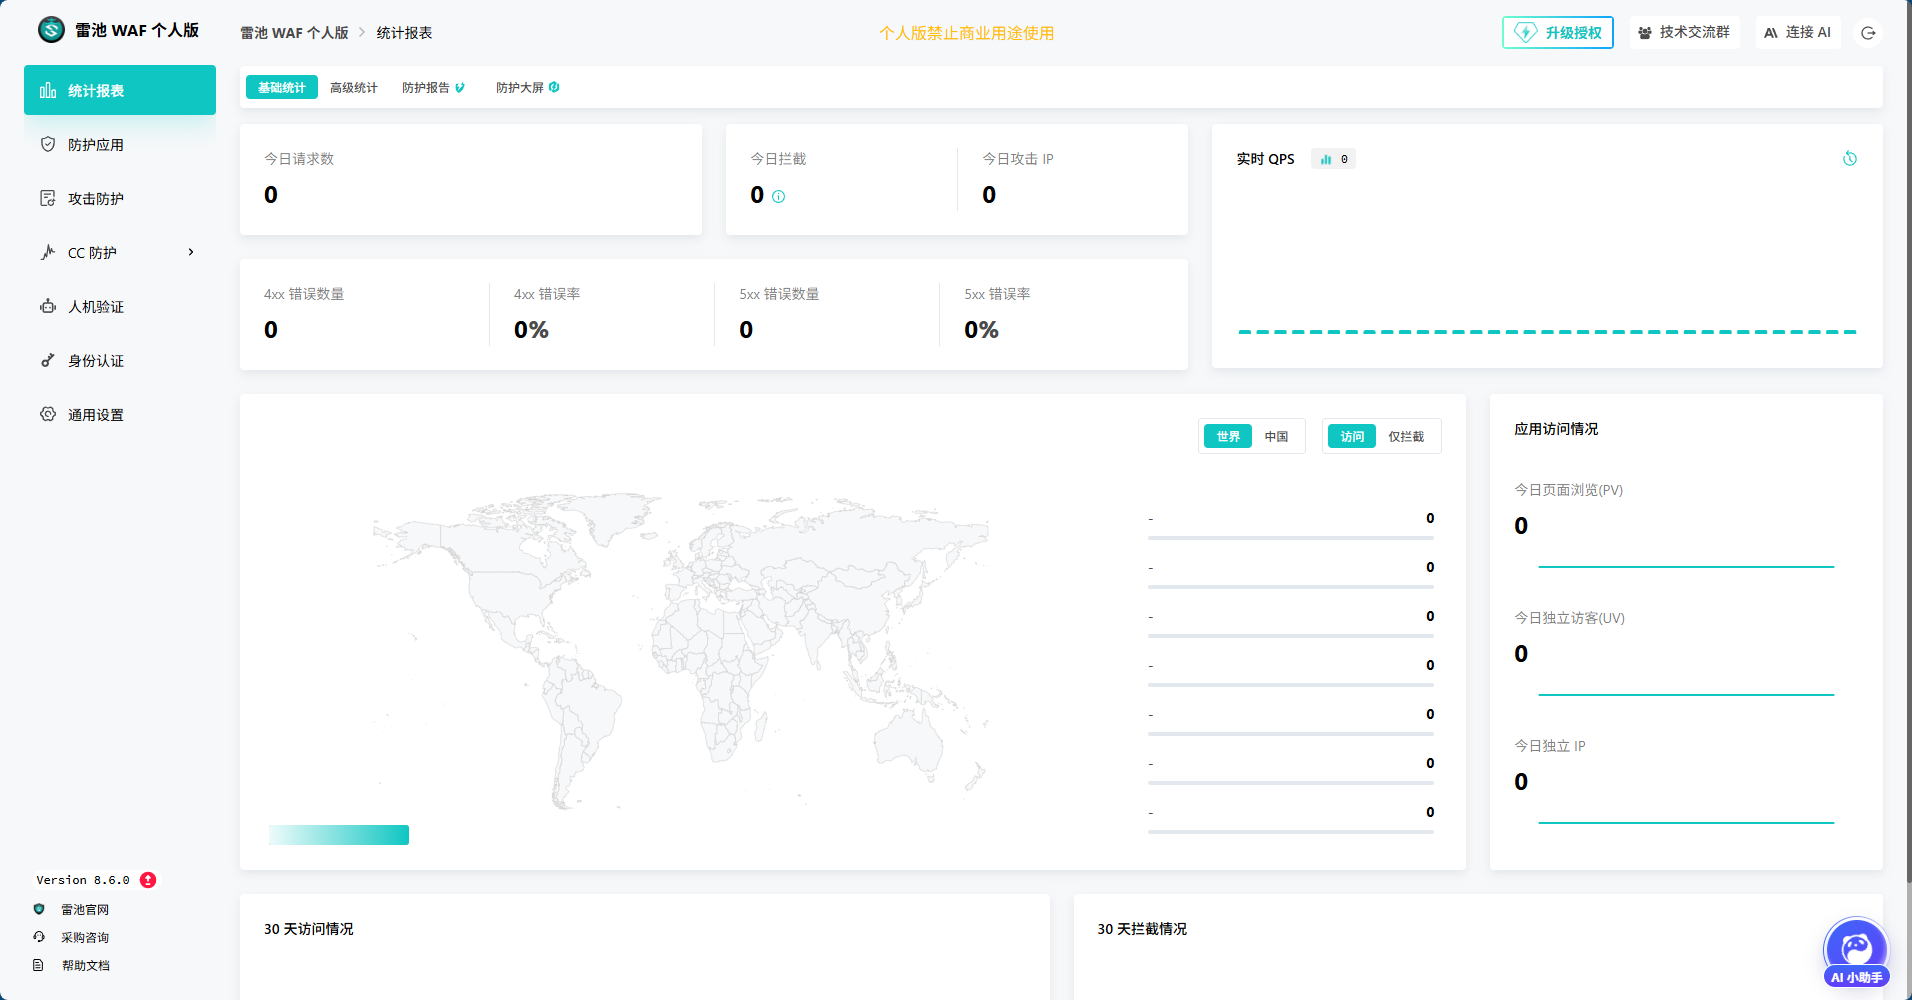Viewport: 1912px width, 1000px height.
Task: Click the pulse icon beside CC 防护
Action: (x=48, y=252)
